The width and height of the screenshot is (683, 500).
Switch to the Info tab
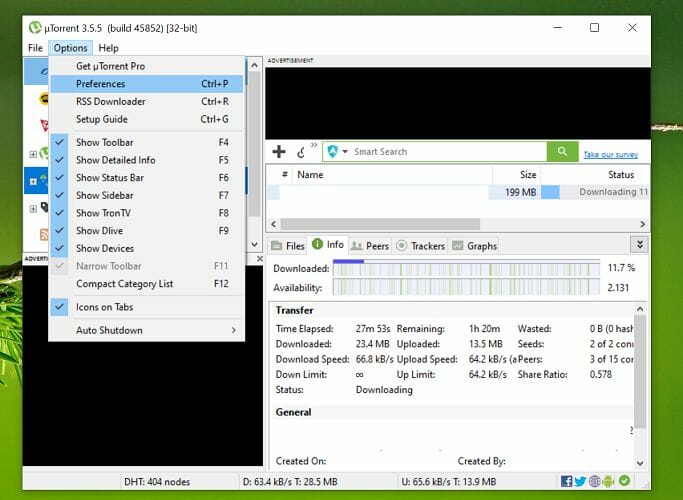pos(328,244)
